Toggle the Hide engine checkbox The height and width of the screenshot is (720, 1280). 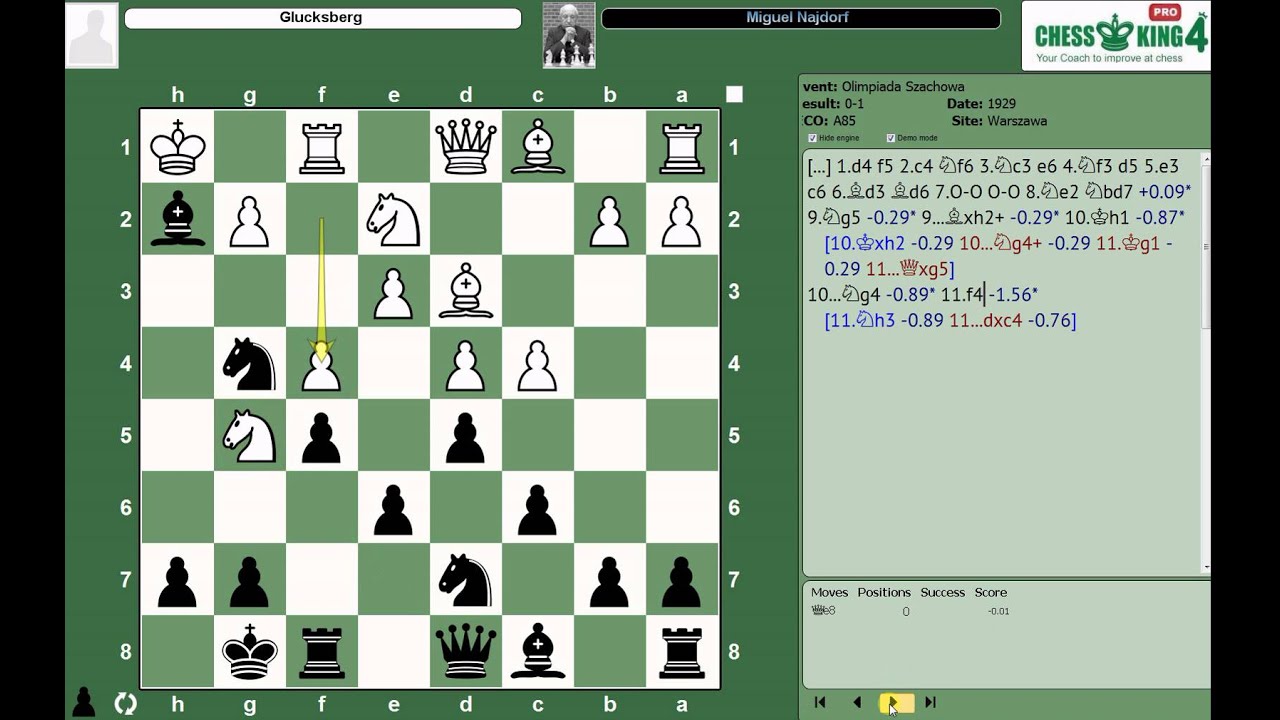(812, 138)
